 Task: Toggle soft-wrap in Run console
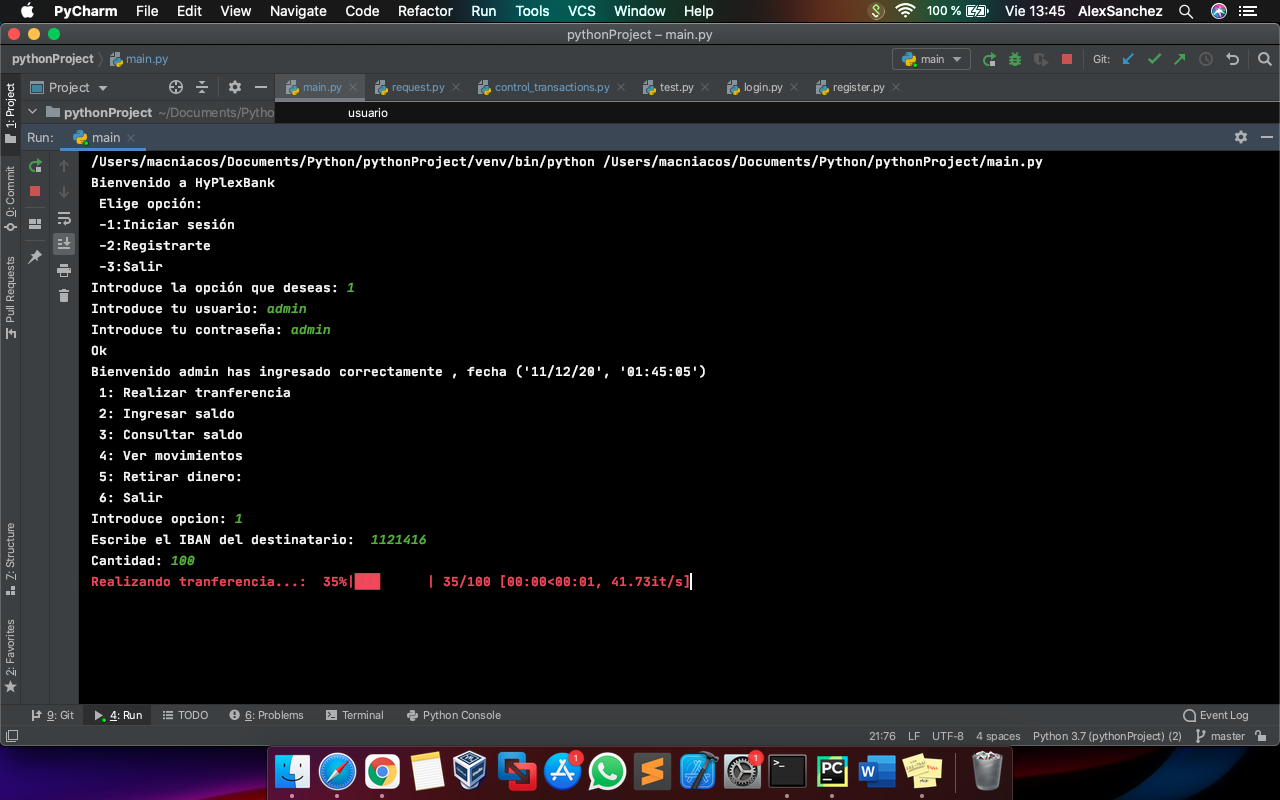64,218
